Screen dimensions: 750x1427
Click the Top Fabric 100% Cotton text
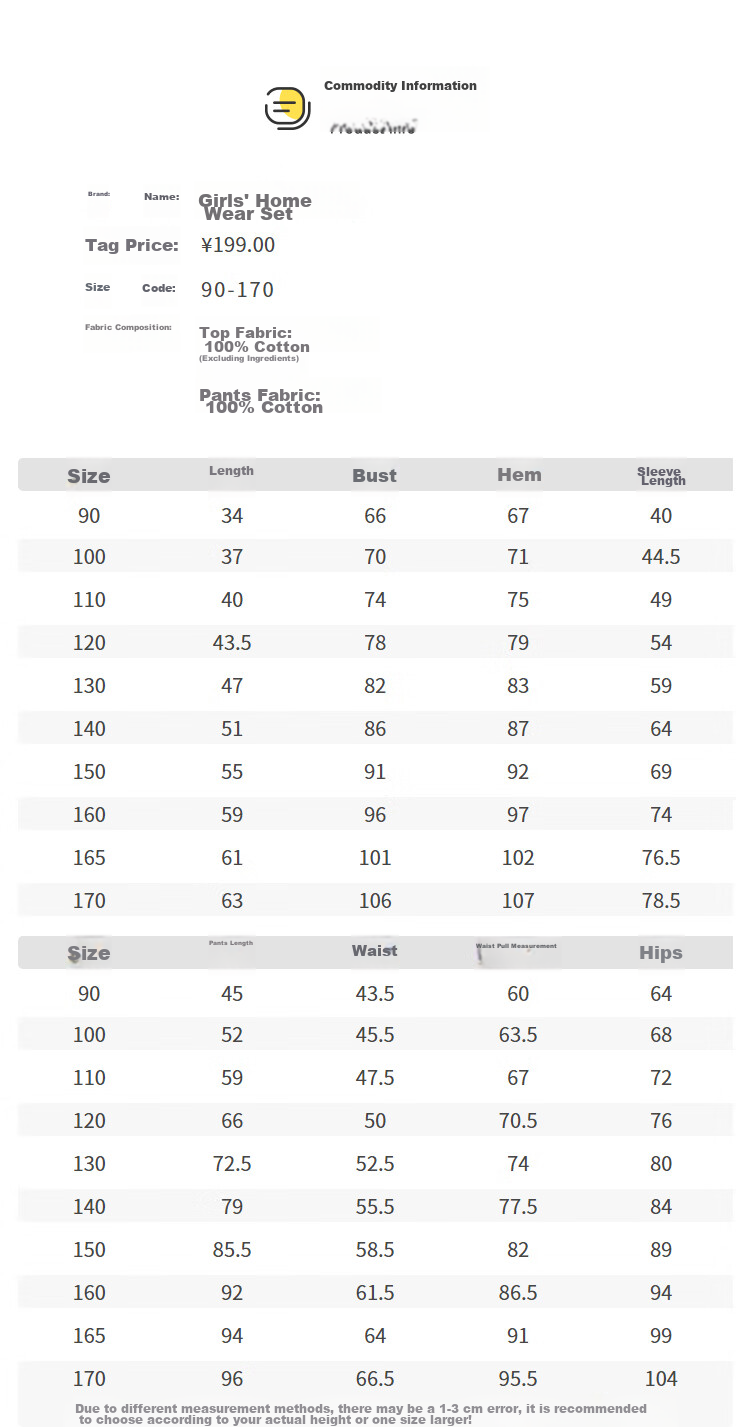click(254, 340)
